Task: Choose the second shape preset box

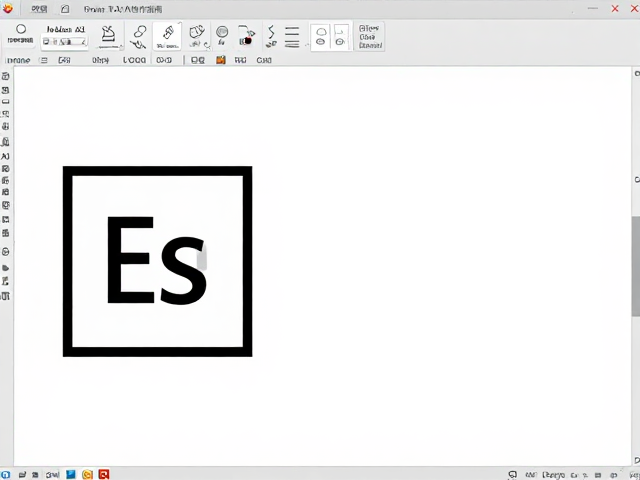Action: 341,37
